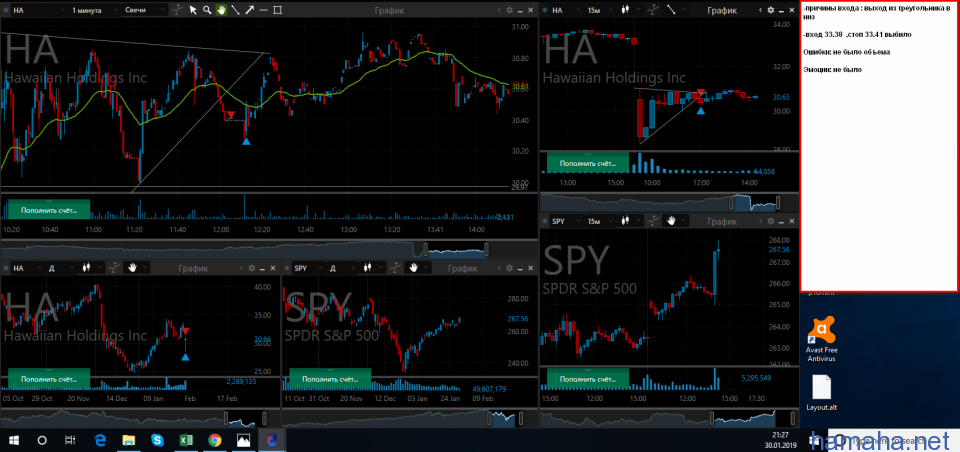This screenshot has width=960, height=452.
Task: Open settings gear of HA 15m chart
Action: [770, 10]
